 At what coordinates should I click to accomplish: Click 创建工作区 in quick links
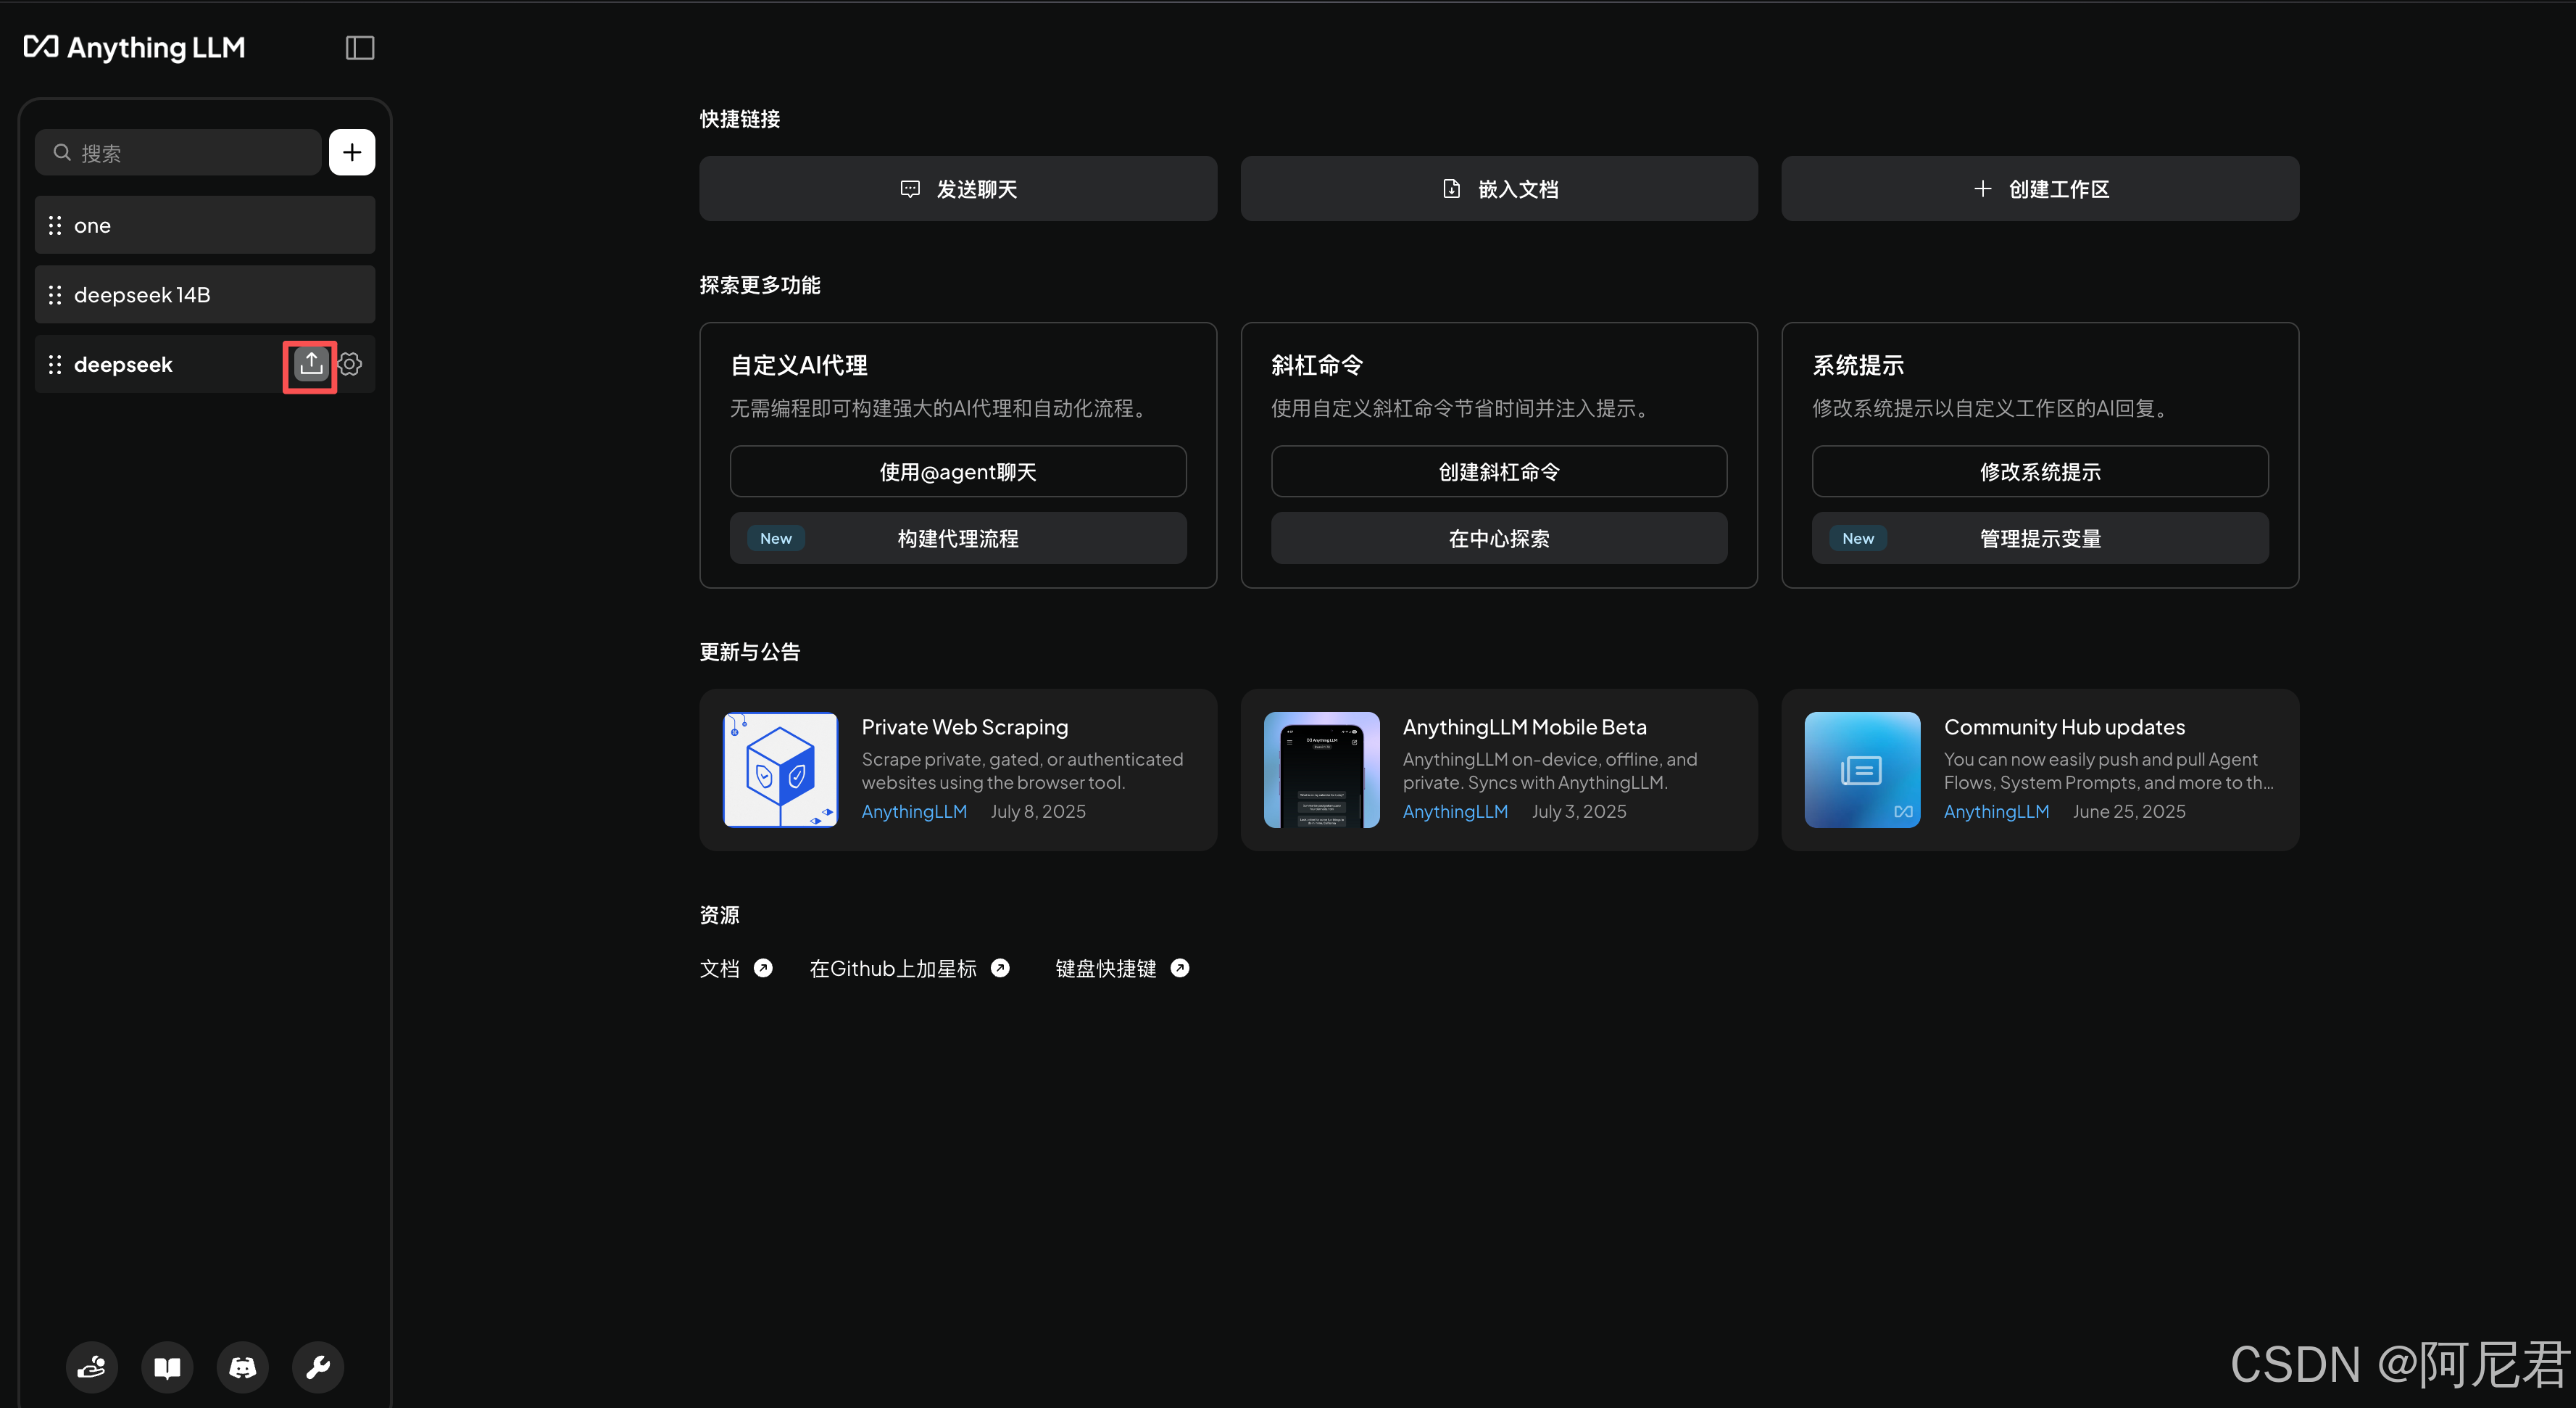(2040, 188)
